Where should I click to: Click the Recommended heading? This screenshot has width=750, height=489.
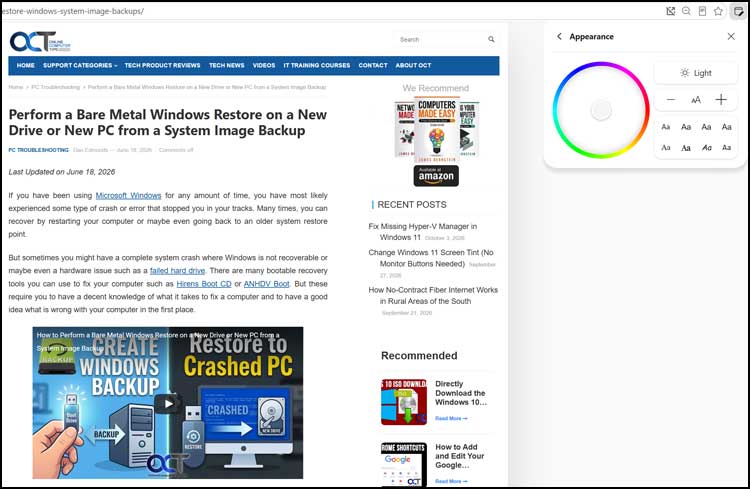(419, 356)
